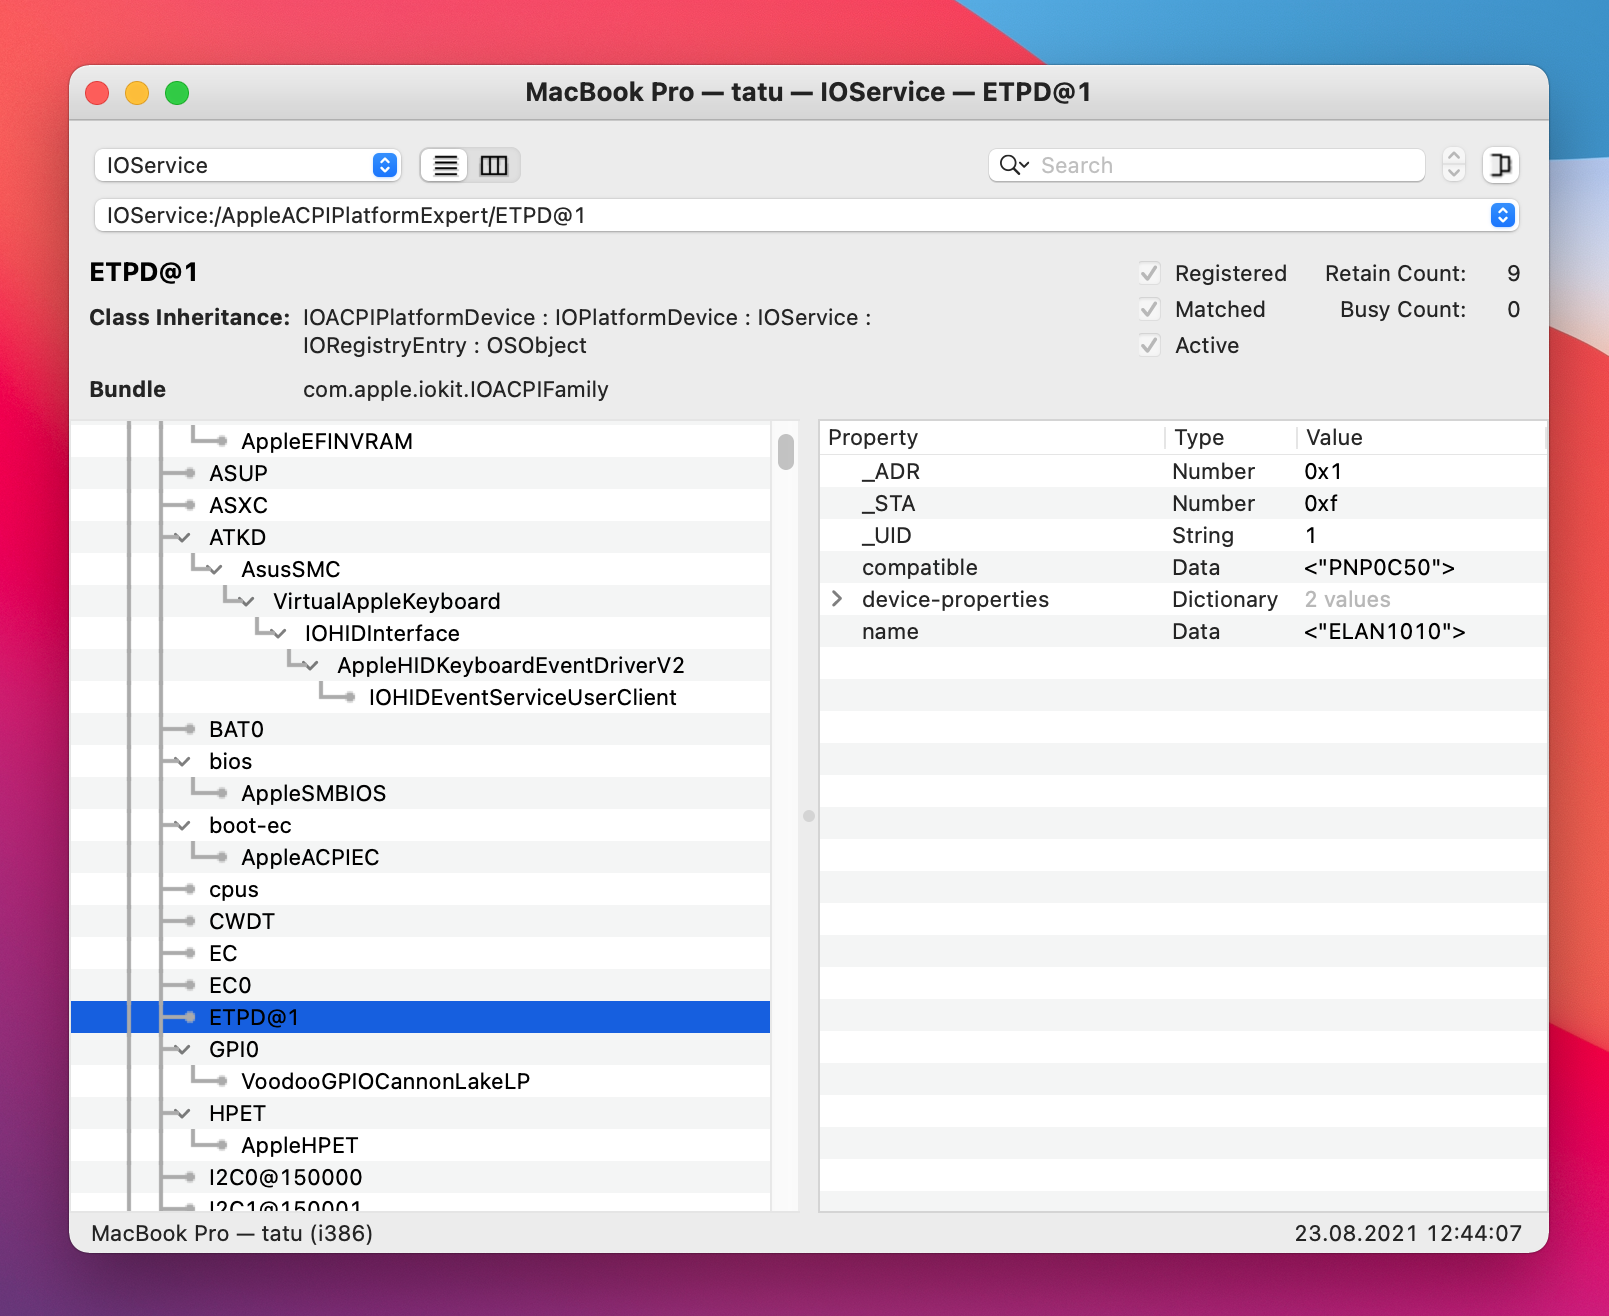The width and height of the screenshot is (1609, 1316).
Task: Click inside the Search field
Action: pyautogui.click(x=1200, y=165)
